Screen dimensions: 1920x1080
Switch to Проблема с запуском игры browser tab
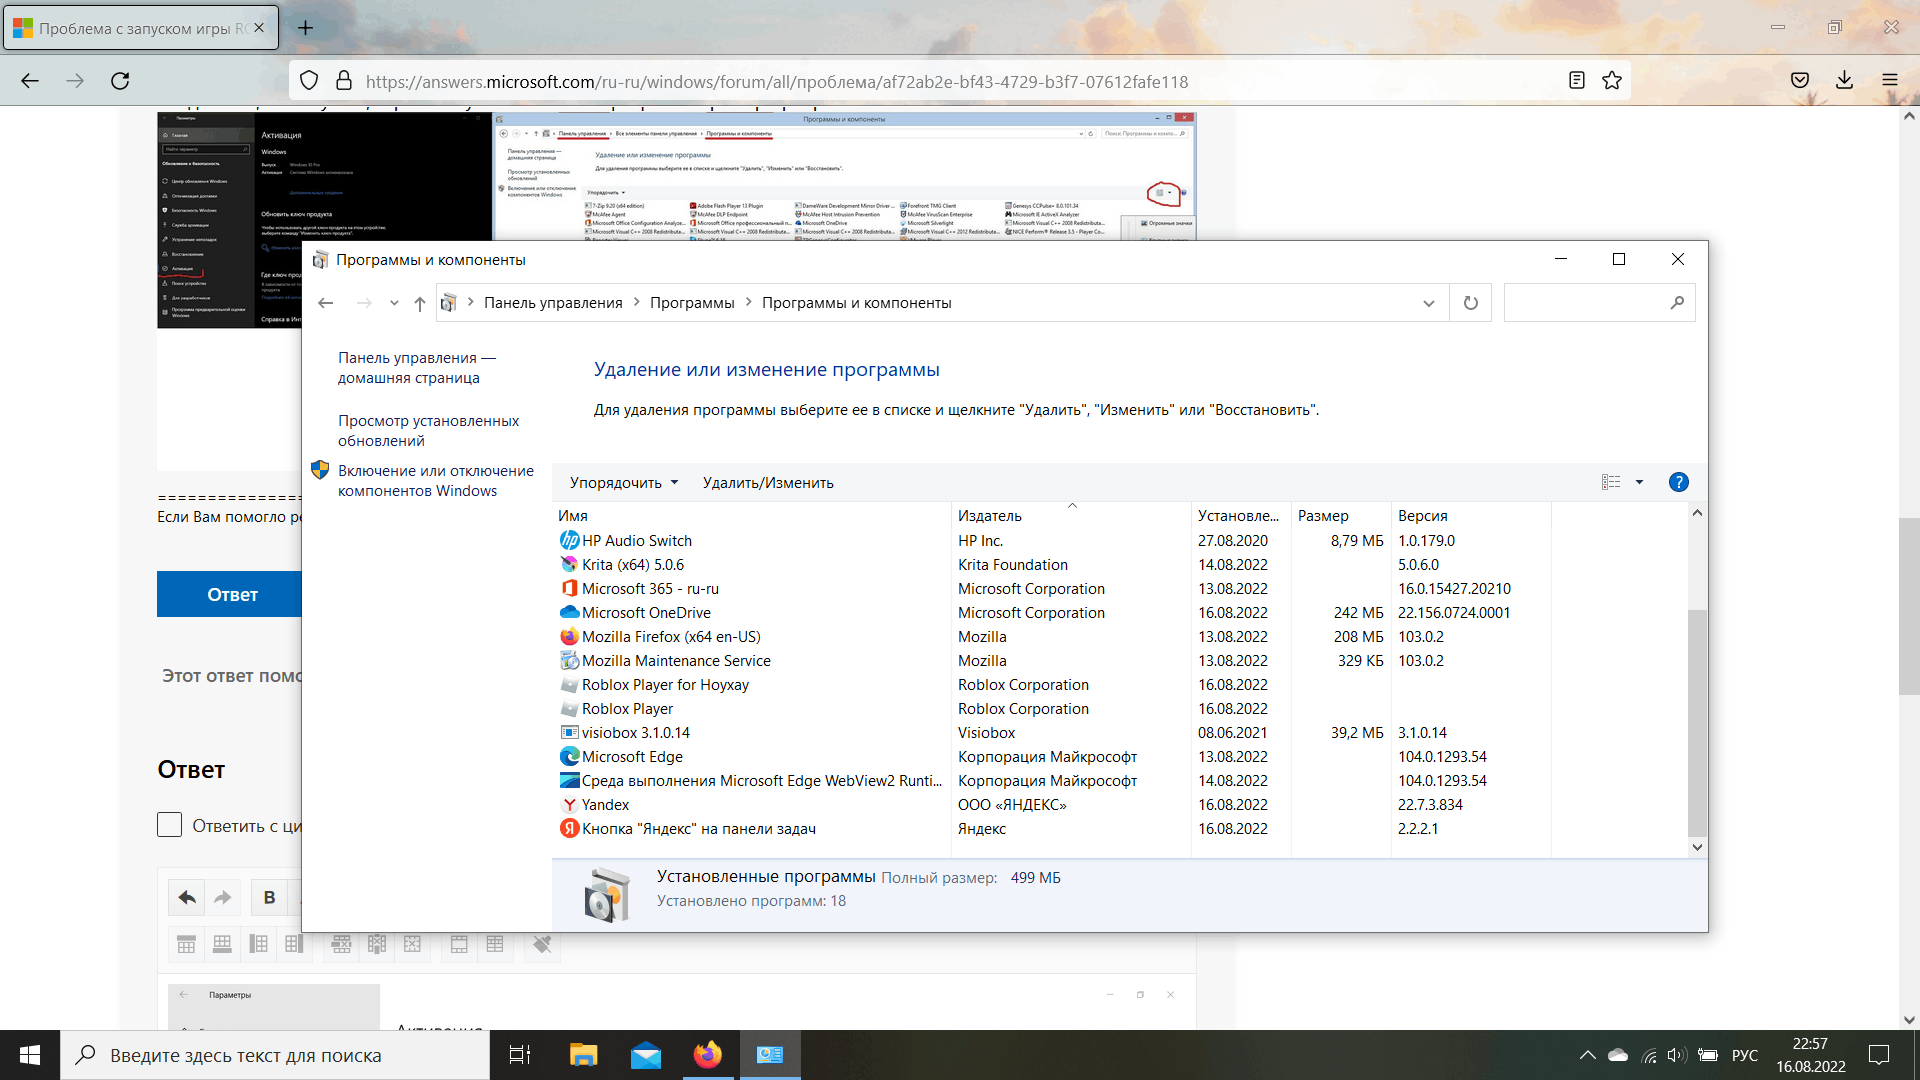[140, 28]
